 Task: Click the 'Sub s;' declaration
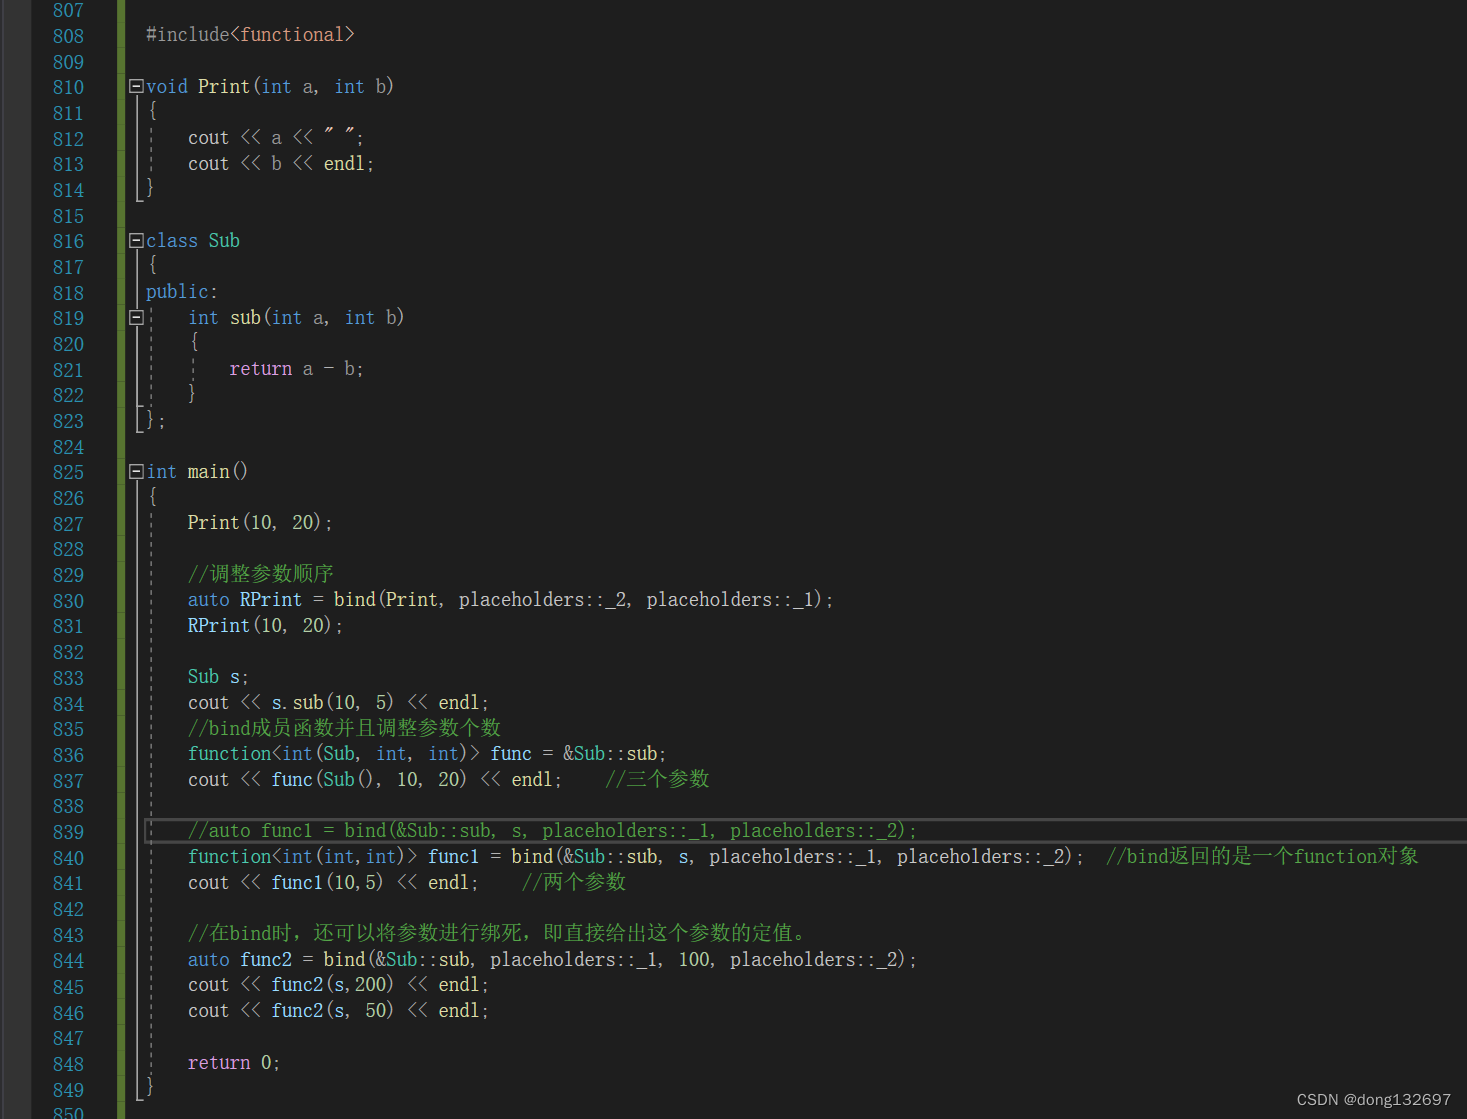218,677
